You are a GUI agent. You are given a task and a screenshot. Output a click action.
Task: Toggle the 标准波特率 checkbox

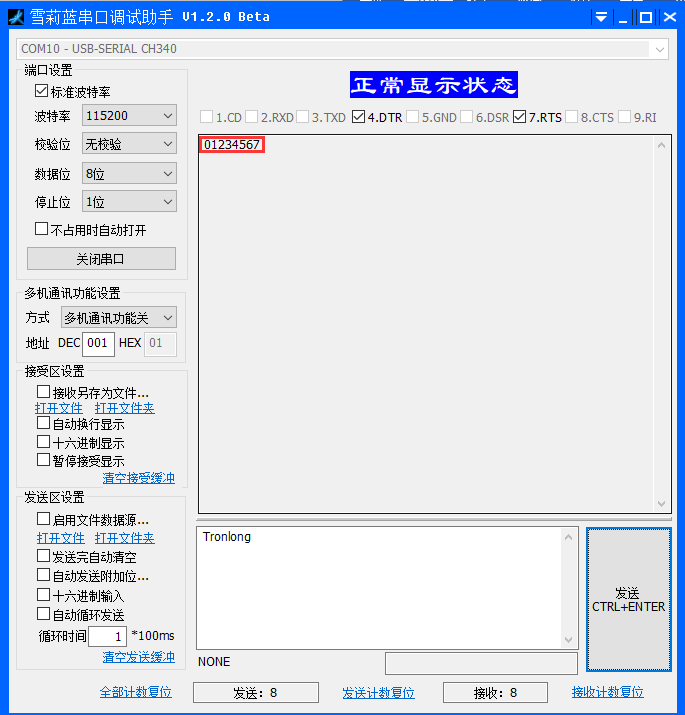point(41,91)
